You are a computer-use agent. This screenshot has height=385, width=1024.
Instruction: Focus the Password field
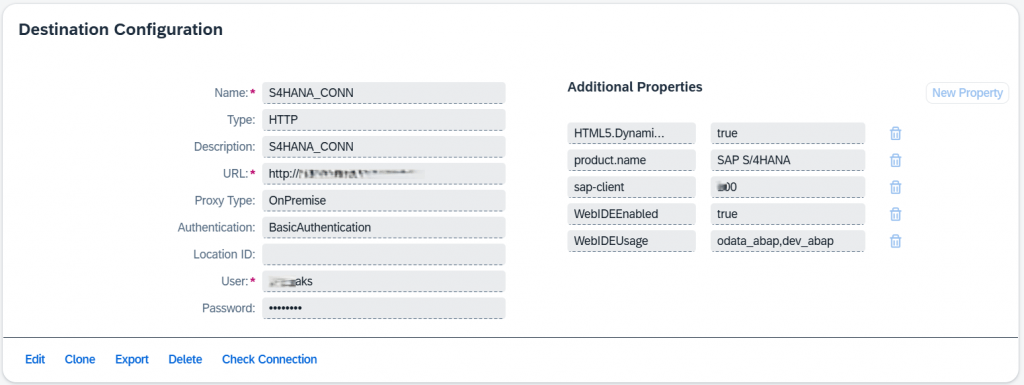384,309
